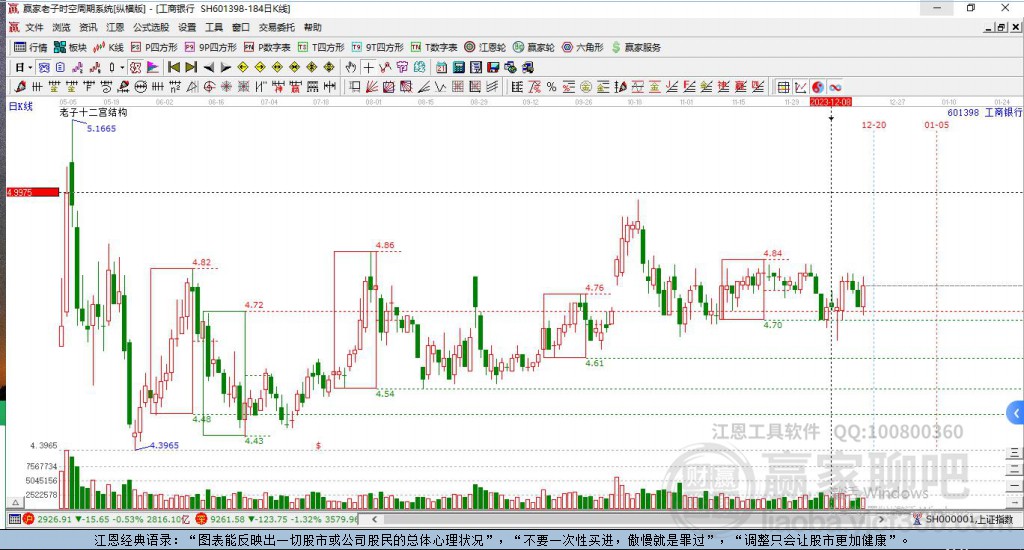The height and width of the screenshot is (550, 1024).
Task: Toggle the blue-red infinity icon
Action: (835, 87)
